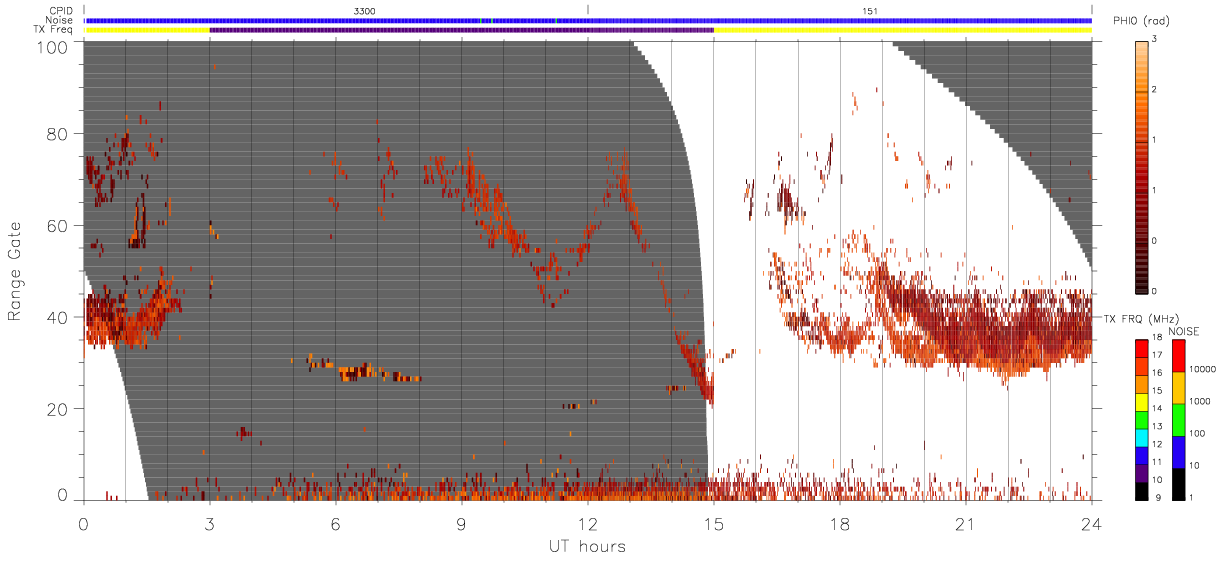Click the blue Noise strip at the top
This screenshot has width=1228, height=567.
(x=588, y=20)
